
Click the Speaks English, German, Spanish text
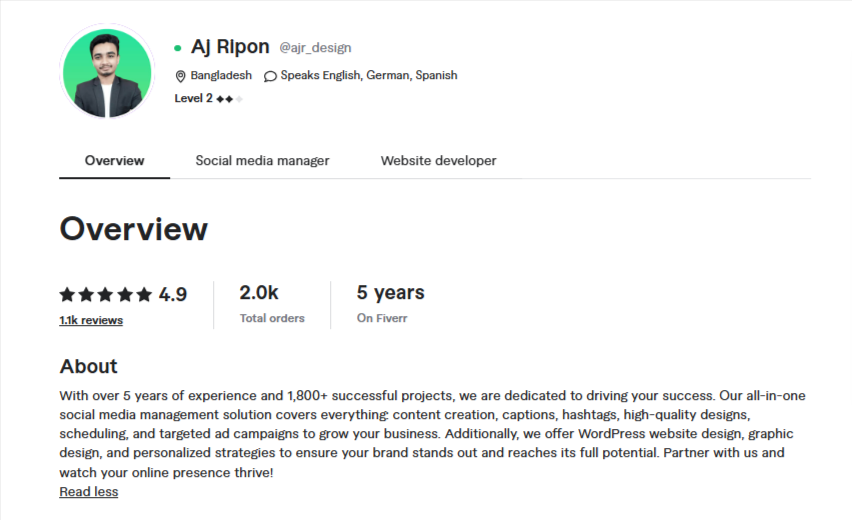coord(368,75)
